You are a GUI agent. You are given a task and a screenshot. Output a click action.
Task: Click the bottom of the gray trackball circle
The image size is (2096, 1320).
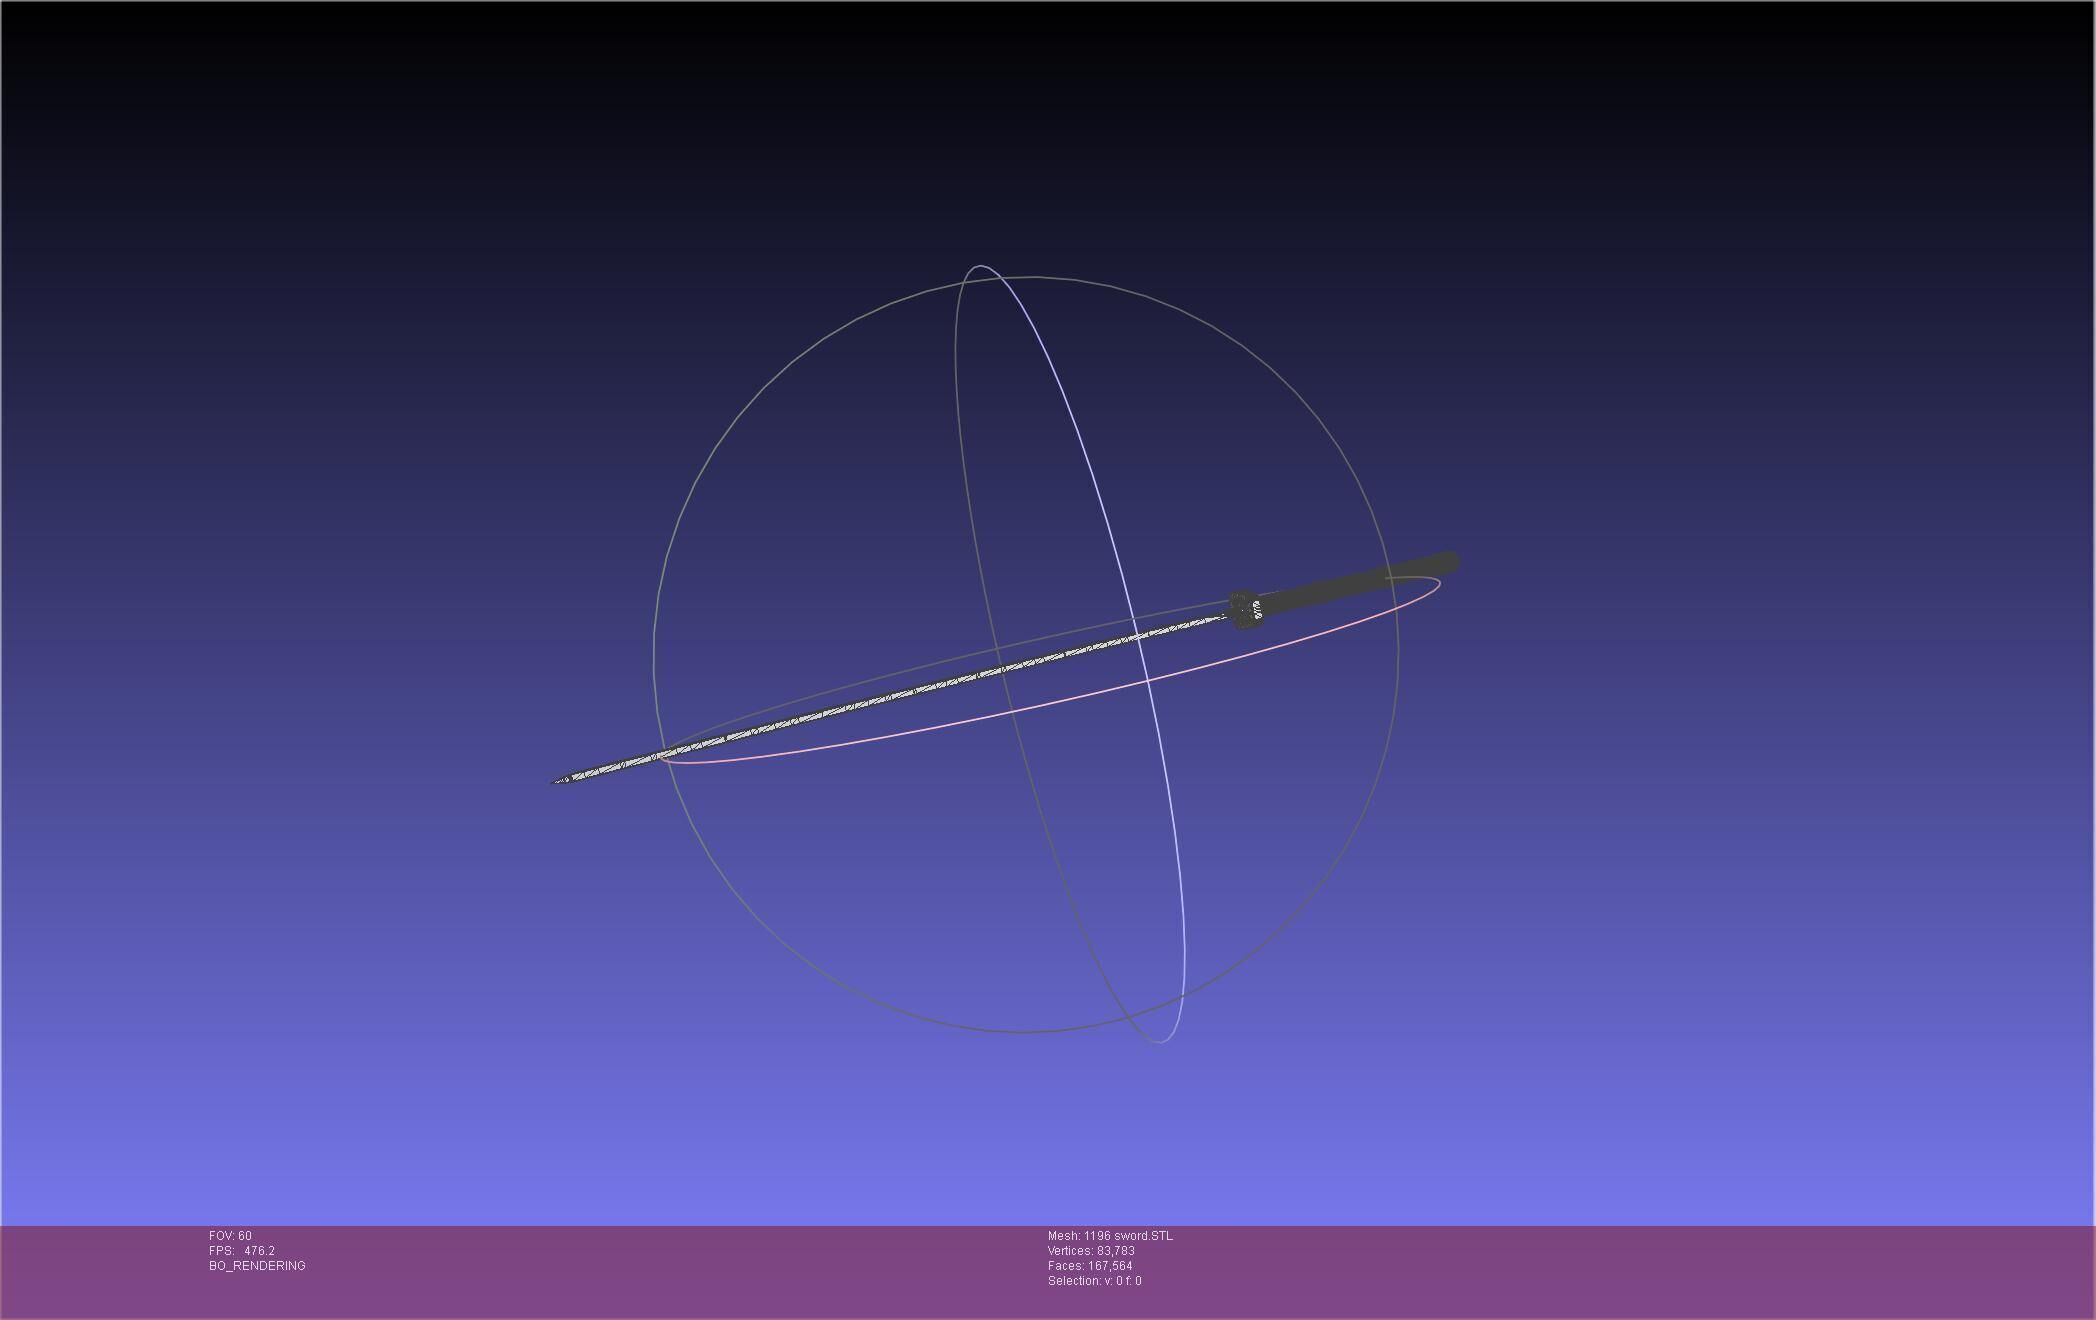coord(1020,1032)
